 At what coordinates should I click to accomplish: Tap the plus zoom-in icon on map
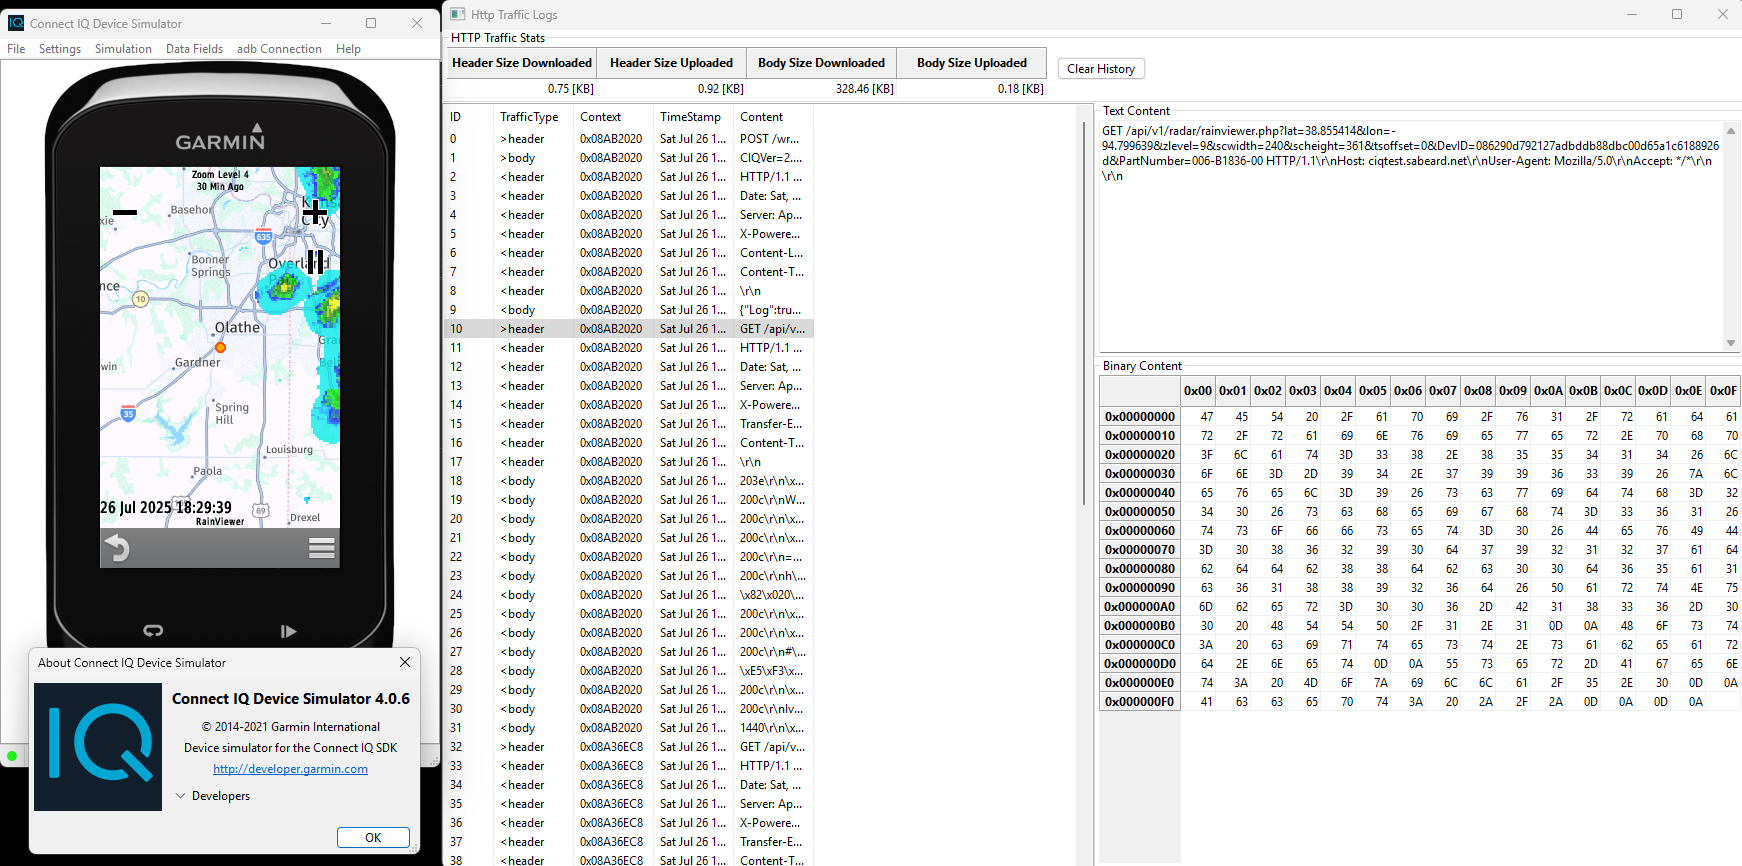(315, 212)
